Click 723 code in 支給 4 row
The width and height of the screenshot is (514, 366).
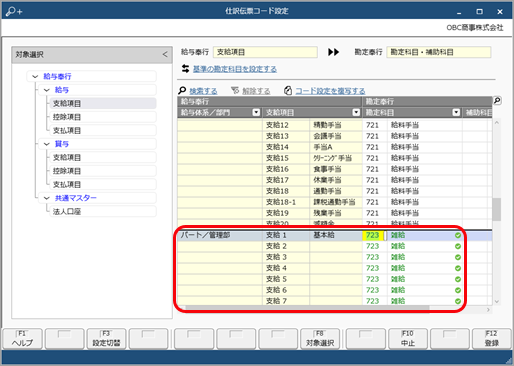(373, 268)
